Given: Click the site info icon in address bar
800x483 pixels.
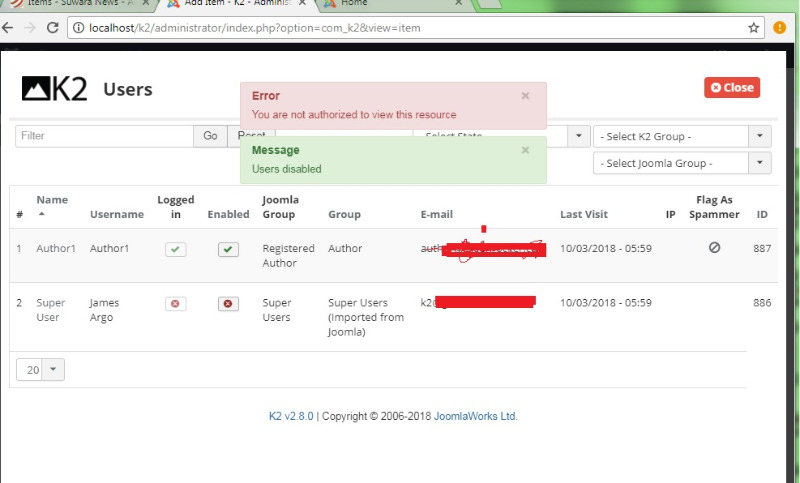Looking at the screenshot, I should (x=78, y=28).
